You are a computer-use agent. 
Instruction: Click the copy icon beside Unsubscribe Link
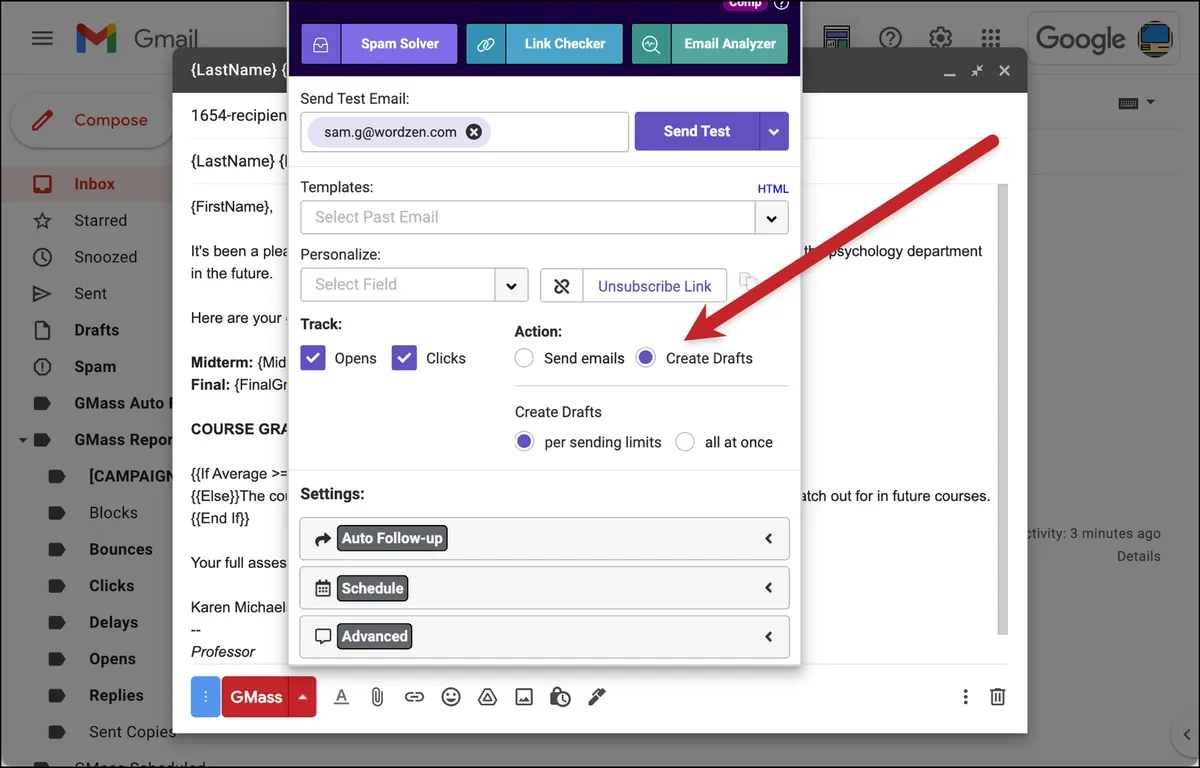click(748, 282)
